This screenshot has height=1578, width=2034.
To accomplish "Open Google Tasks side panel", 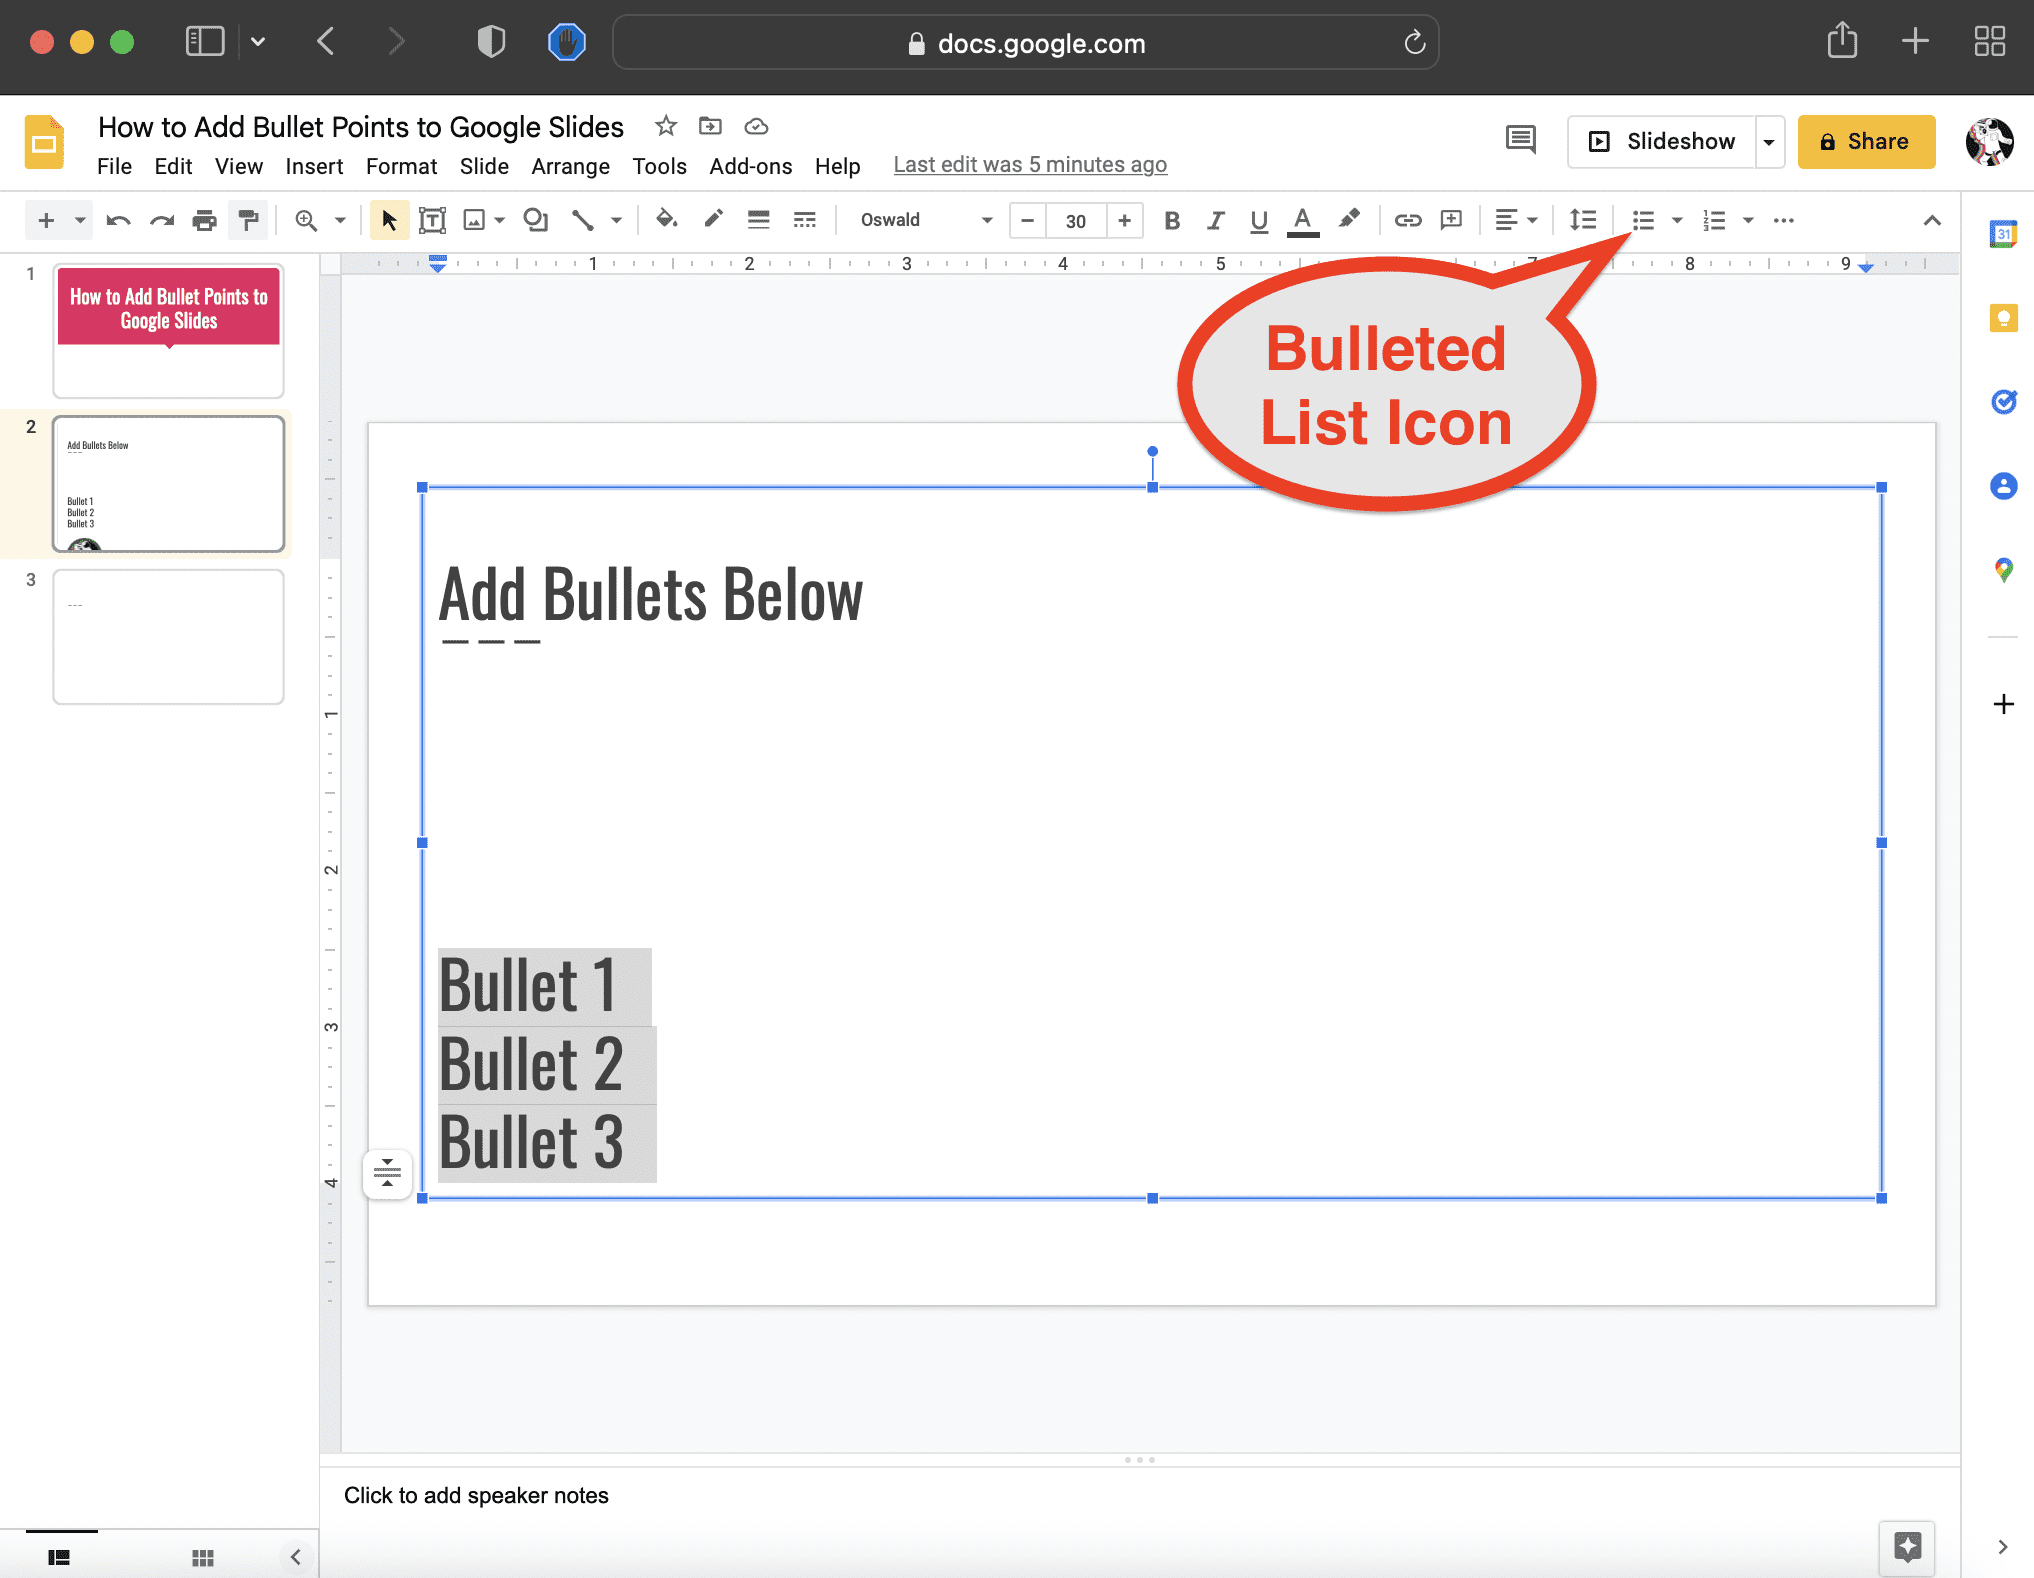I will pos(2003,402).
